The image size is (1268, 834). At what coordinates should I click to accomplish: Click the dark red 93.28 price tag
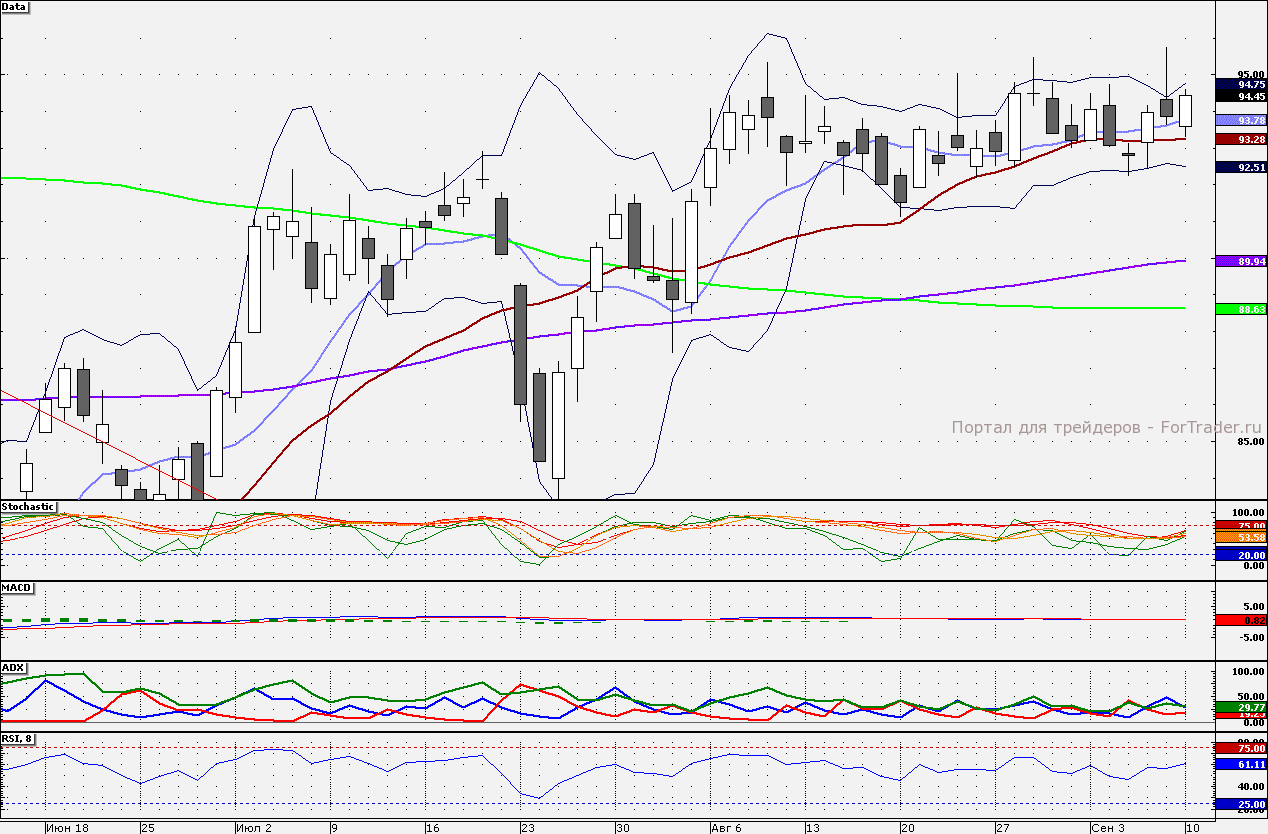pyautogui.click(x=1241, y=140)
